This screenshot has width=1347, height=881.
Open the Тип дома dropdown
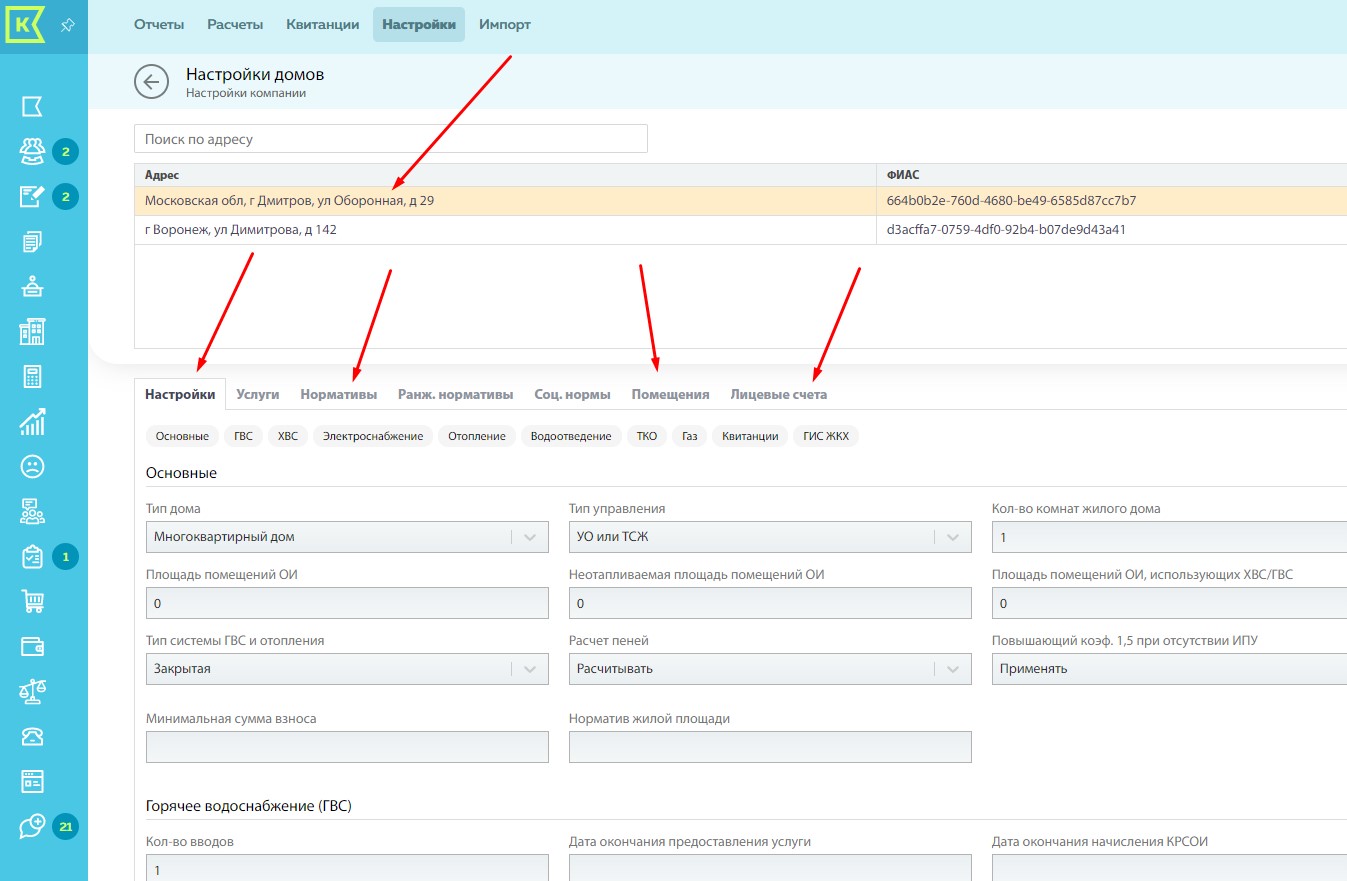347,537
